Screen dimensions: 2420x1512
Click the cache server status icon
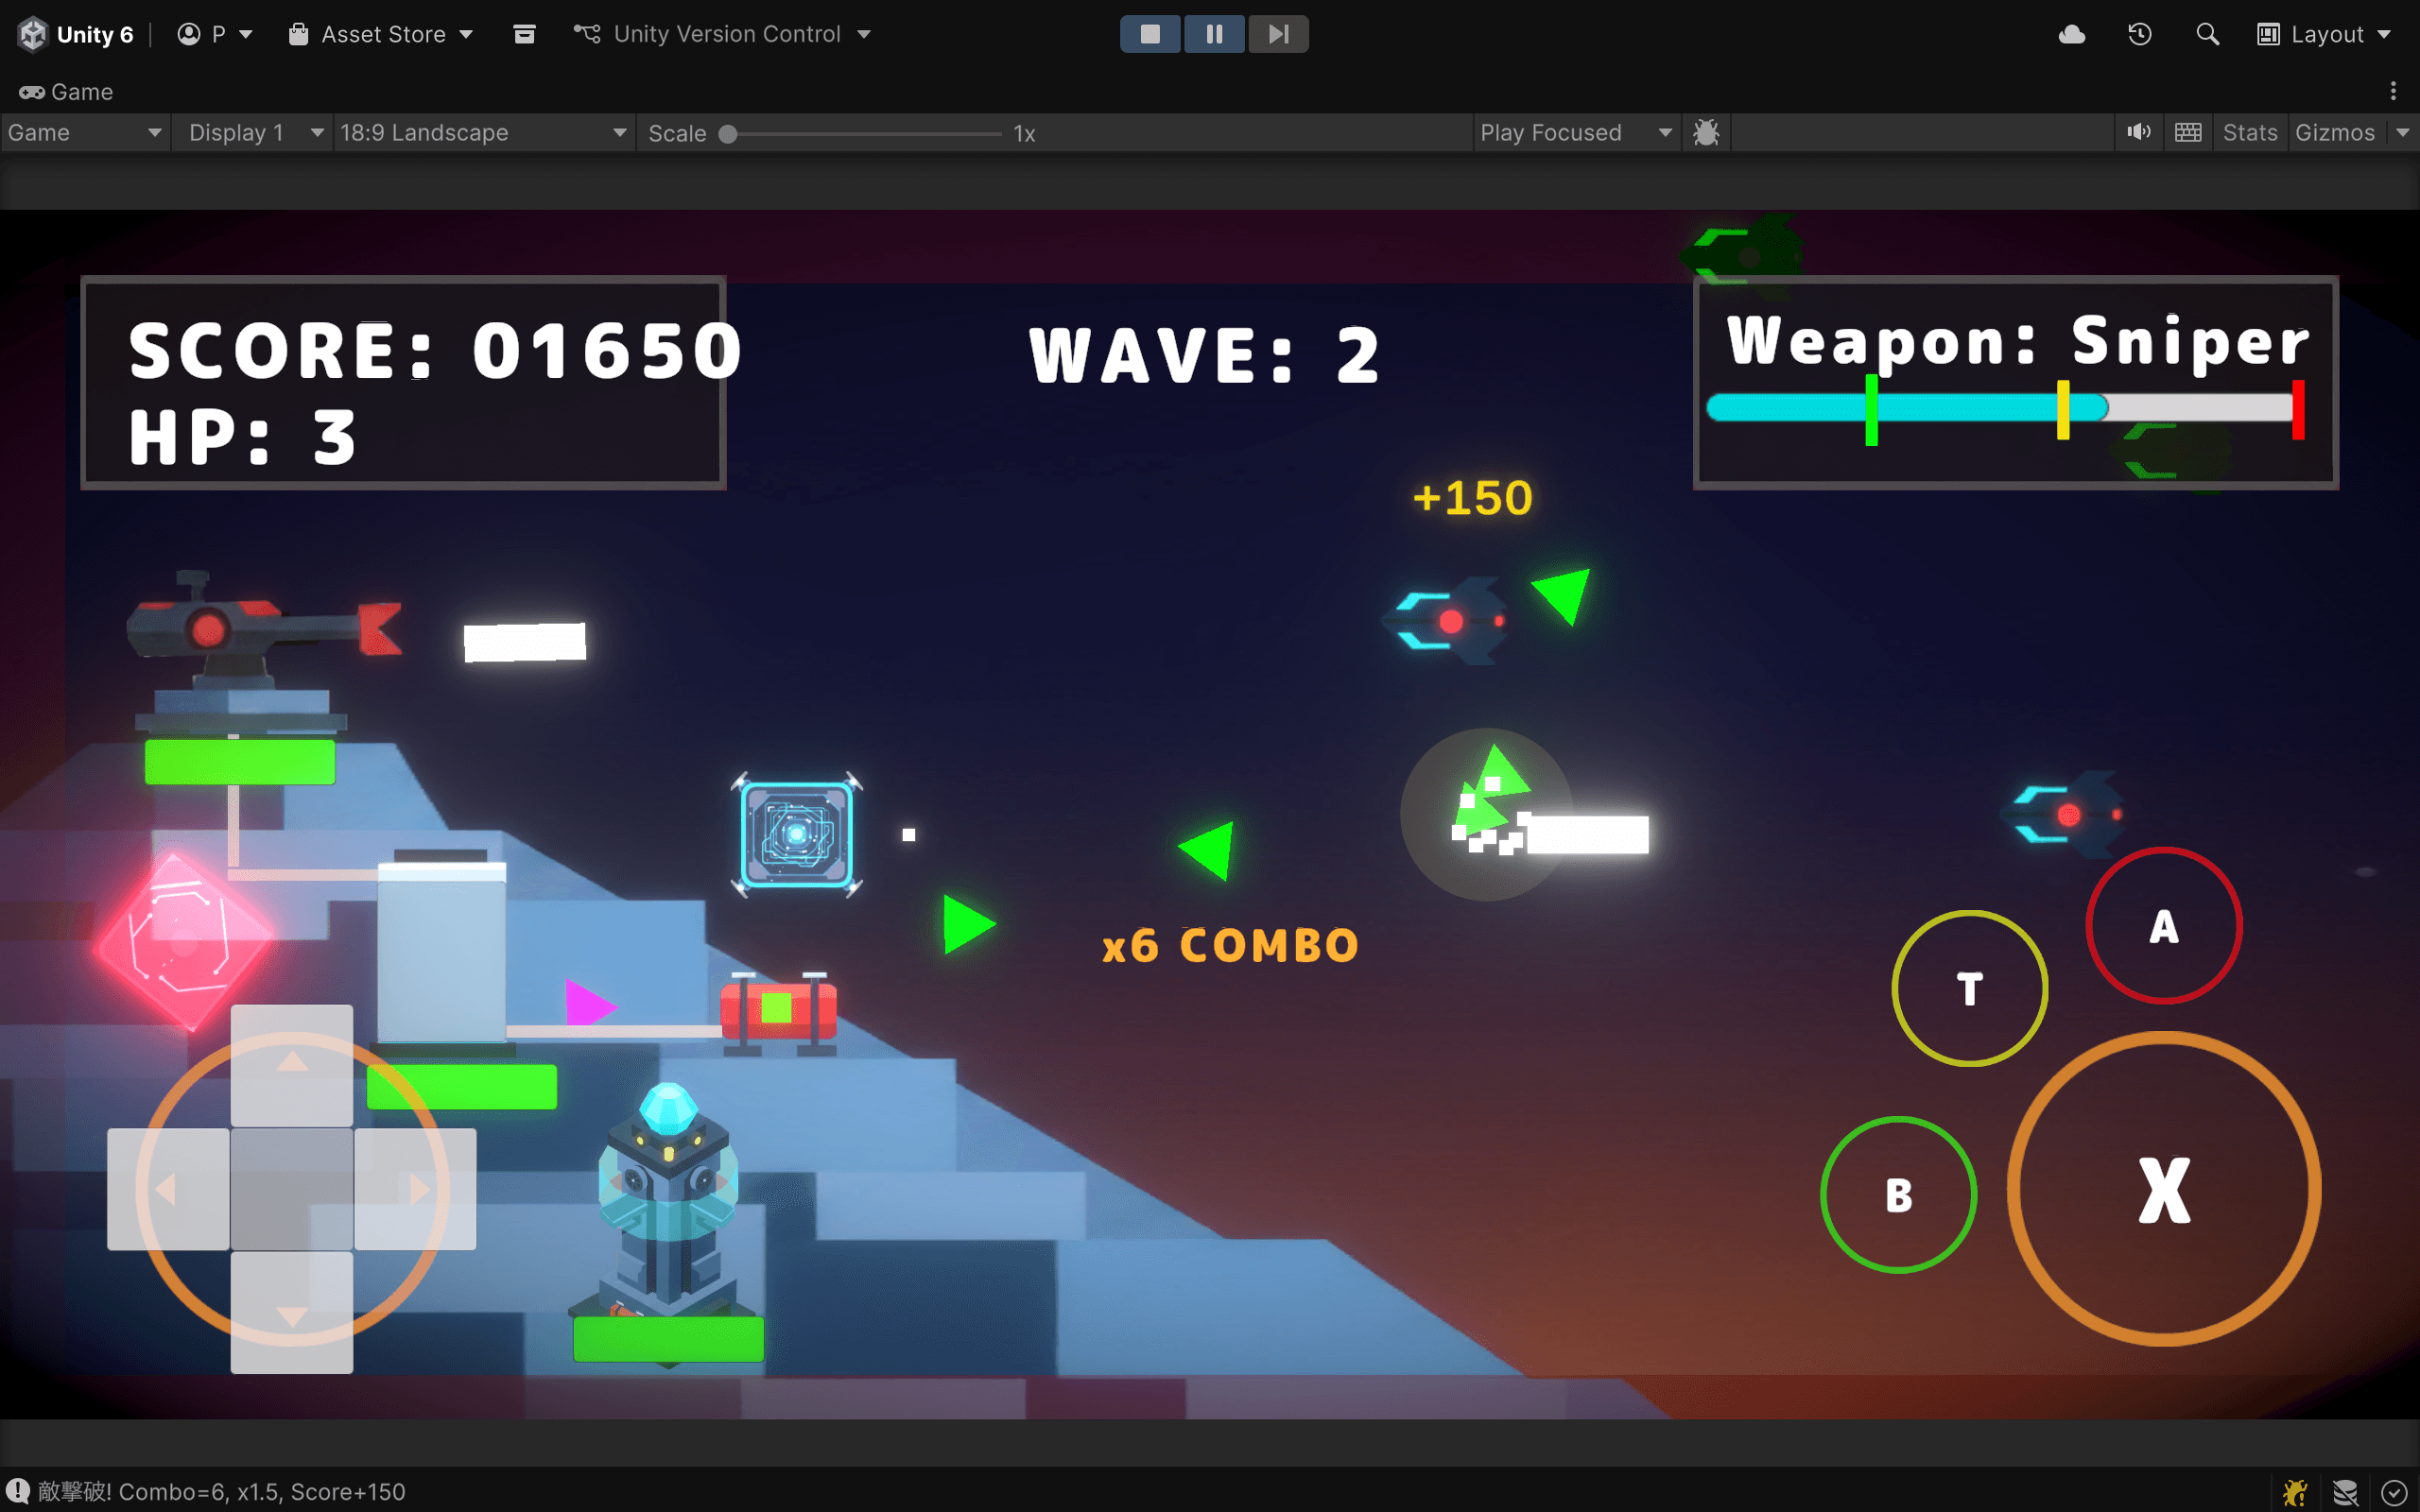2345,1493
